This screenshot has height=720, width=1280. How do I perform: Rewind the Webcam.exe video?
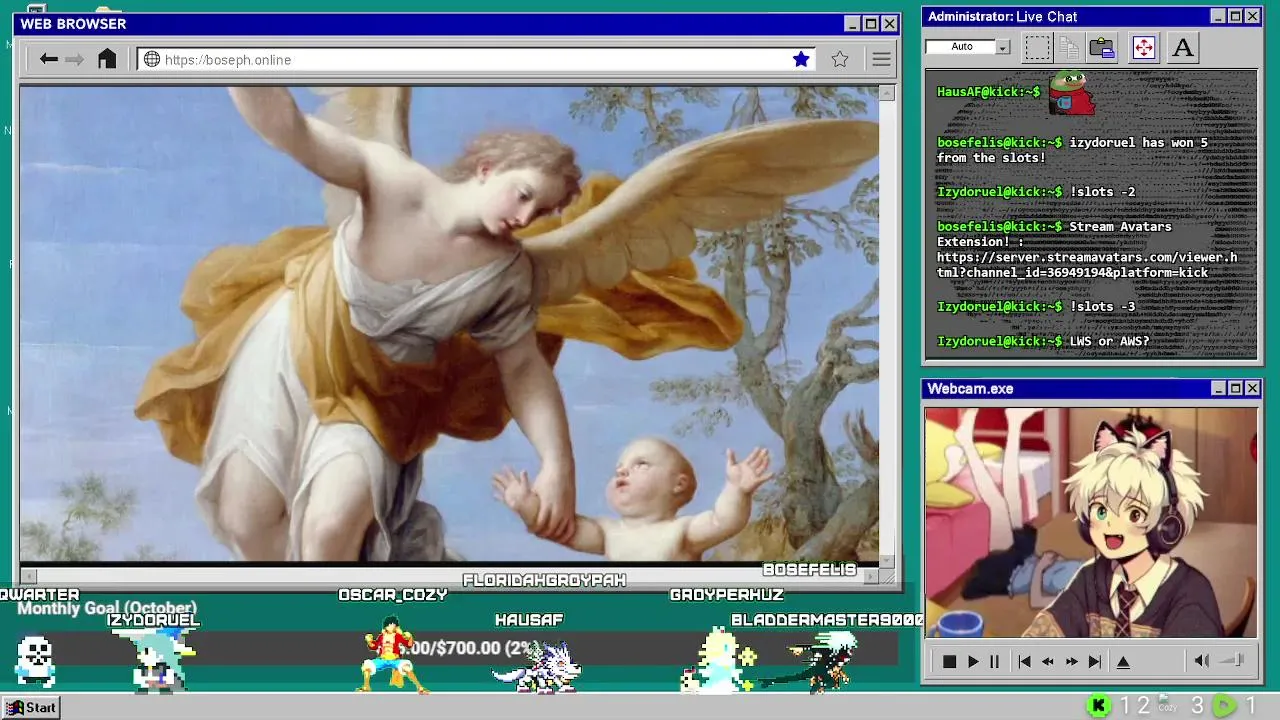[x=1048, y=661]
